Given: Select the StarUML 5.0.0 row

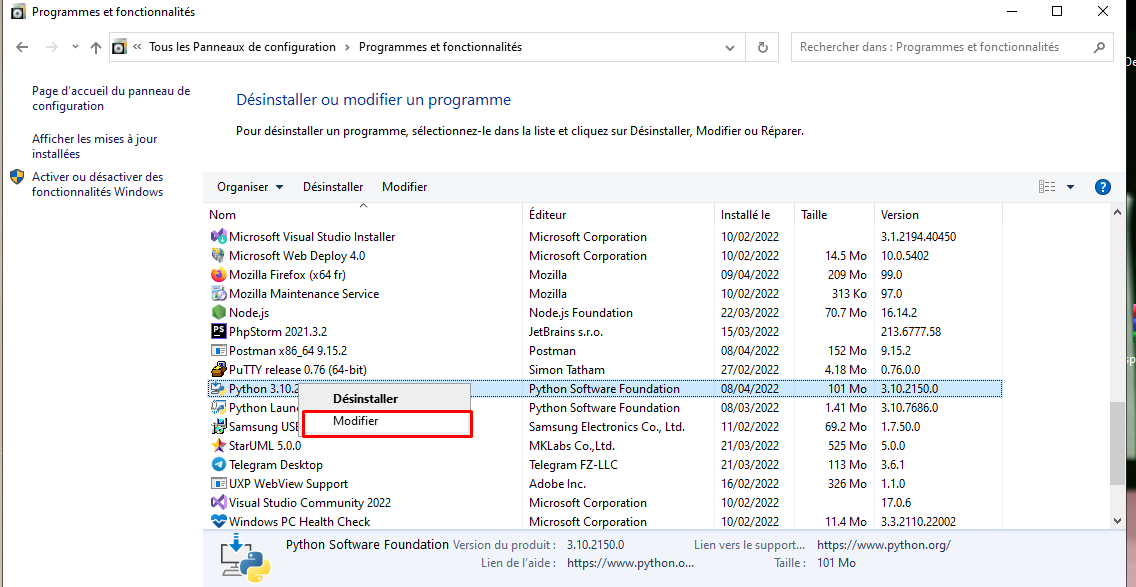Looking at the screenshot, I should coord(605,446).
